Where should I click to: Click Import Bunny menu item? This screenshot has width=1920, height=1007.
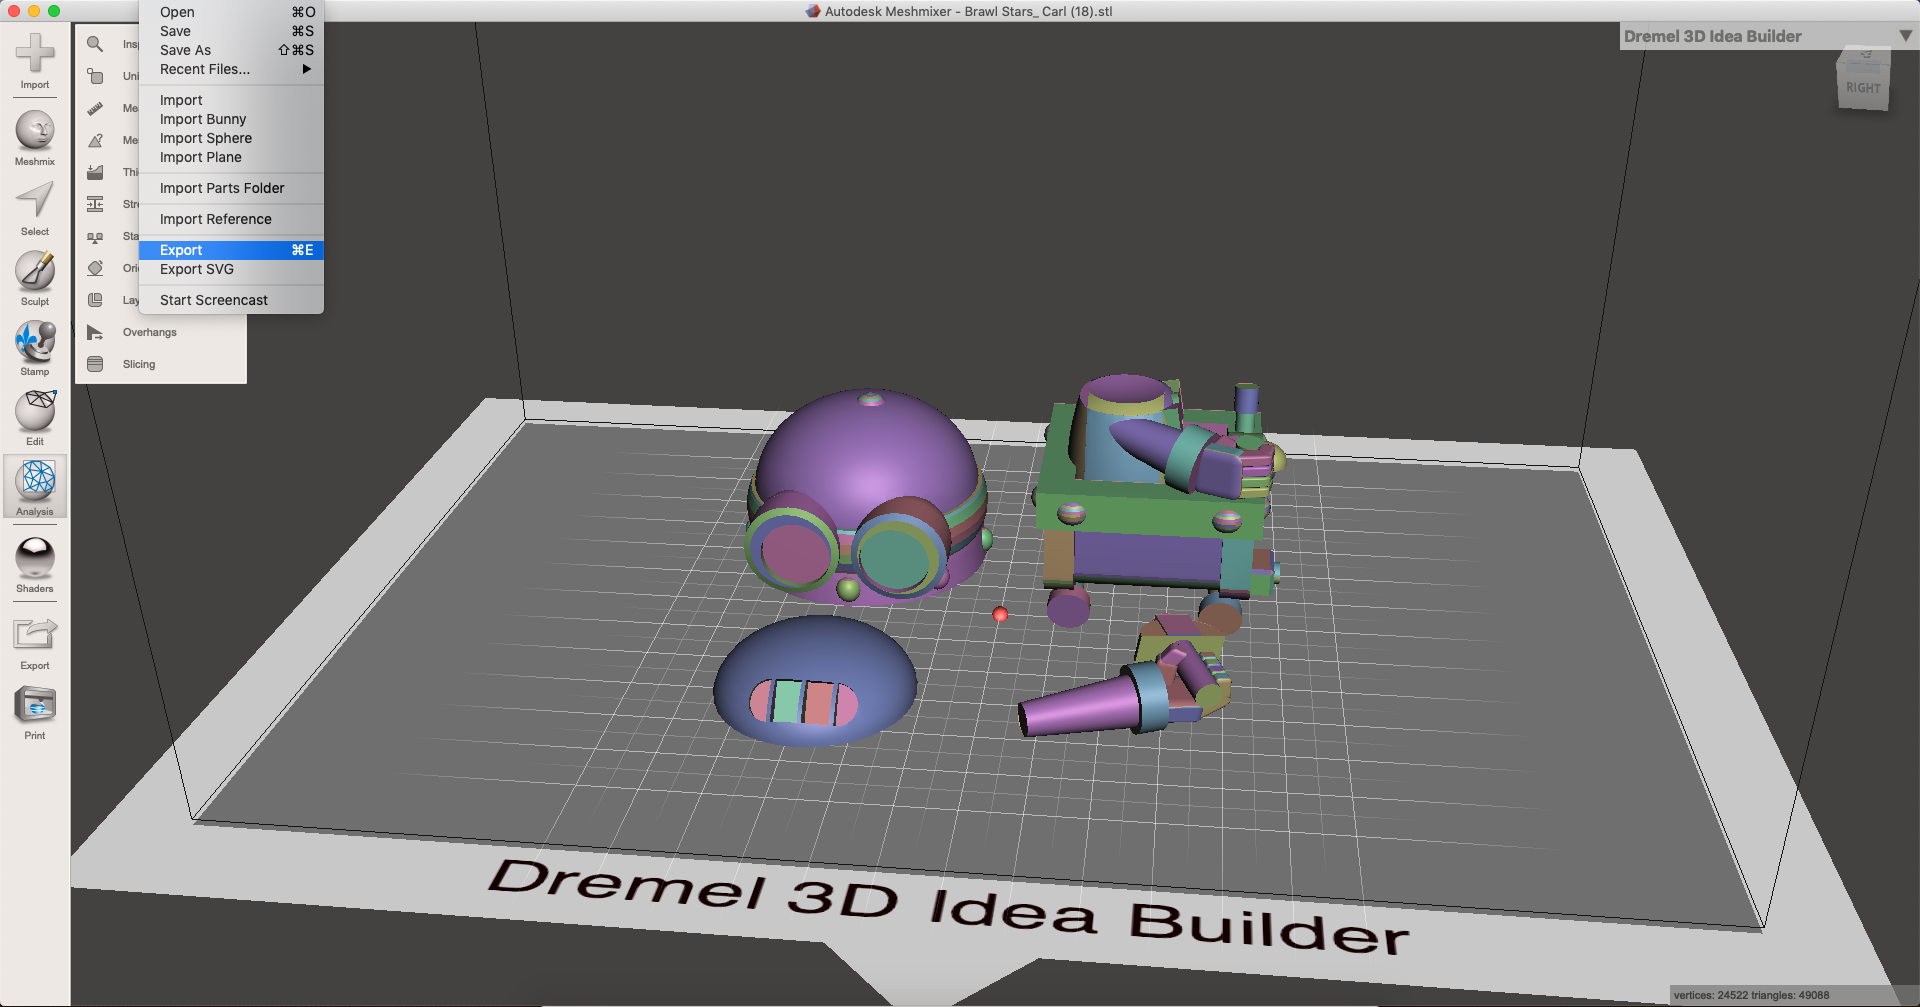(x=231, y=119)
